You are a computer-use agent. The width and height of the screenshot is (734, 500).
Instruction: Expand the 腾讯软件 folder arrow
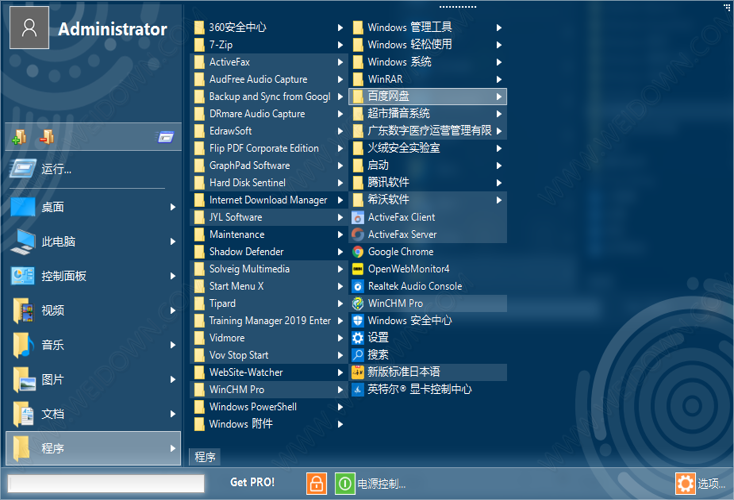click(499, 183)
